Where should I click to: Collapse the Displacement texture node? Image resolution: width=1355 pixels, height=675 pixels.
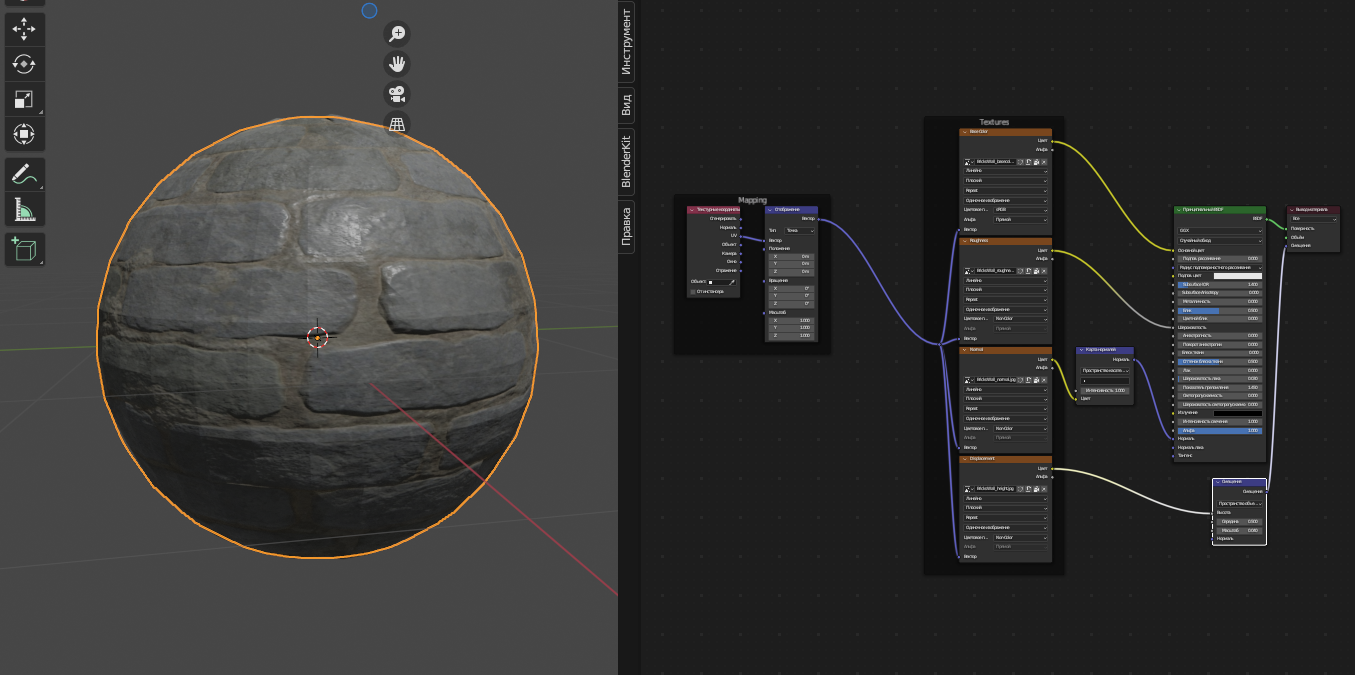point(965,459)
